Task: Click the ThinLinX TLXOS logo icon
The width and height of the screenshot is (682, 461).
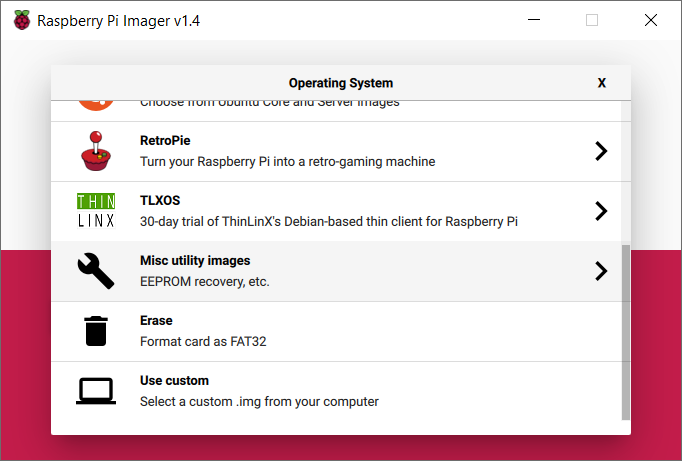Action: (96, 211)
